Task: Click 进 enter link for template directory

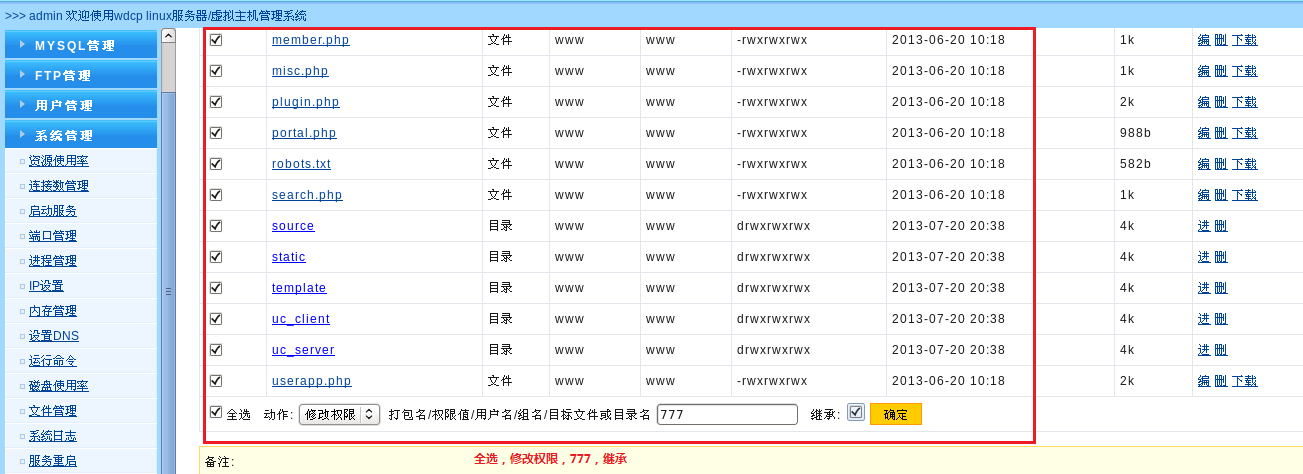Action: click(1204, 288)
